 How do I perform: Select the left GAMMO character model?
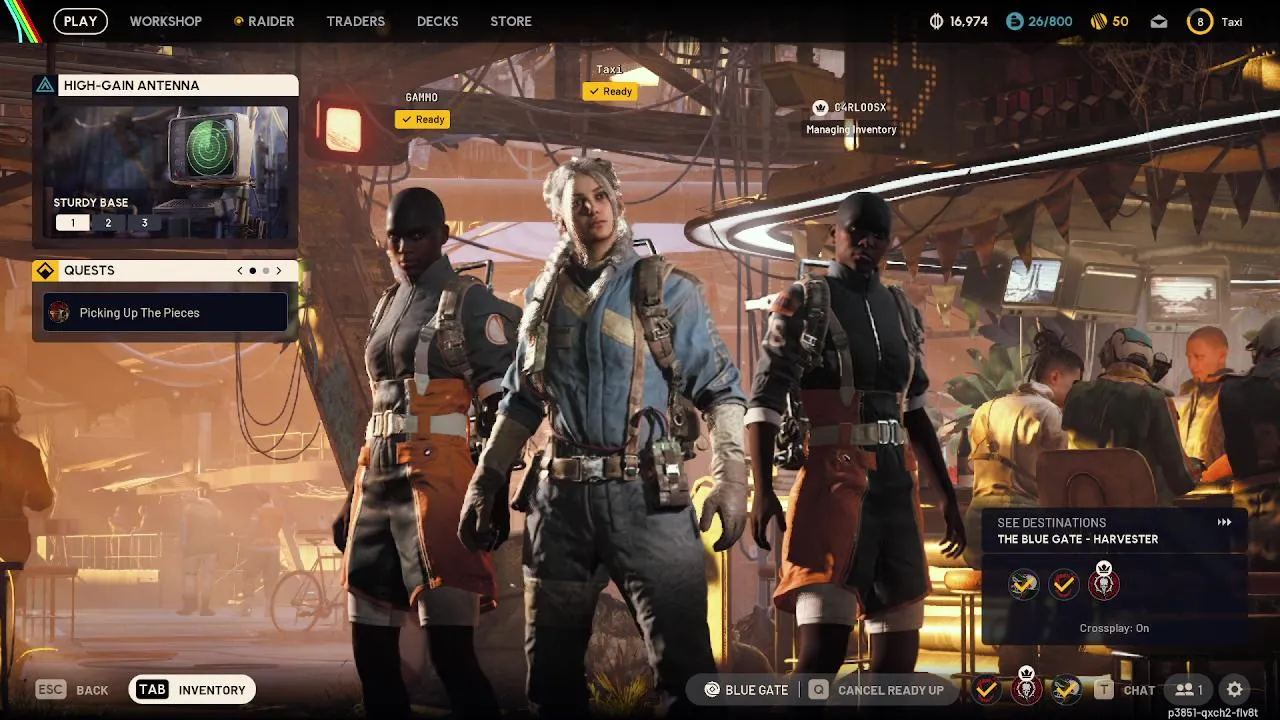(x=425, y=440)
